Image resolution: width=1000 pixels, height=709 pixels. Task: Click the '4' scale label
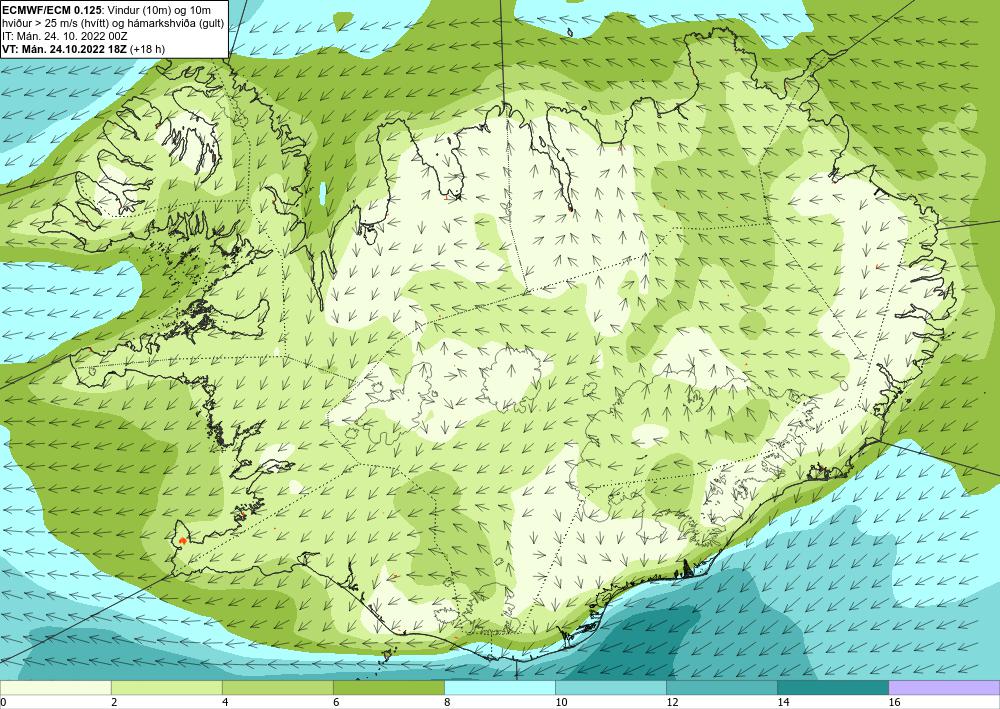(224, 702)
